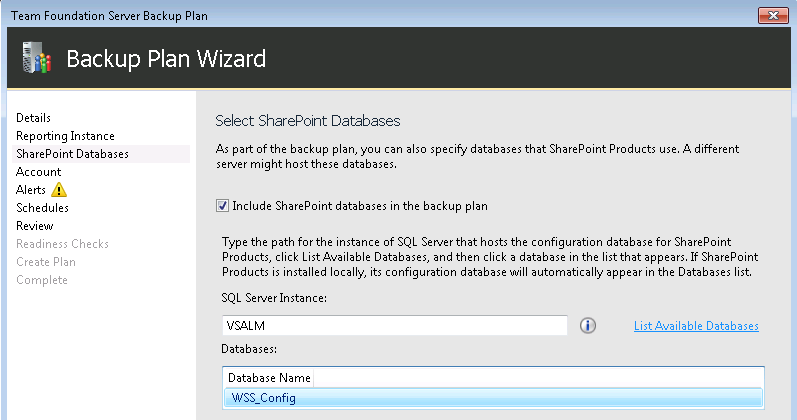Open the Reporting Instance step
This screenshot has width=797, height=420.
click(x=65, y=136)
